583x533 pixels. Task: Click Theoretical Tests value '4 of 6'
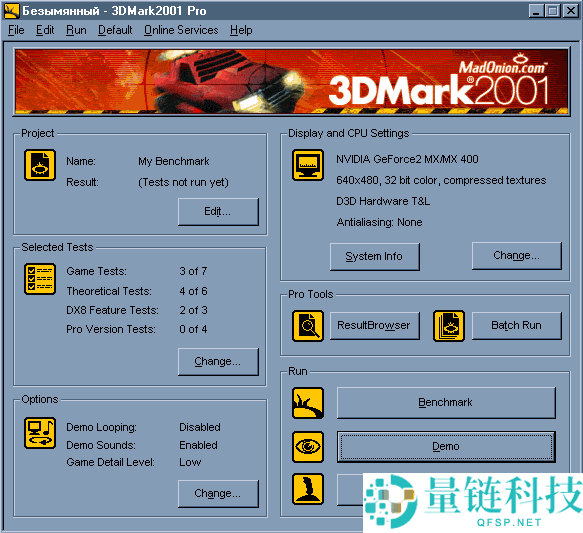pyautogui.click(x=193, y=291)
